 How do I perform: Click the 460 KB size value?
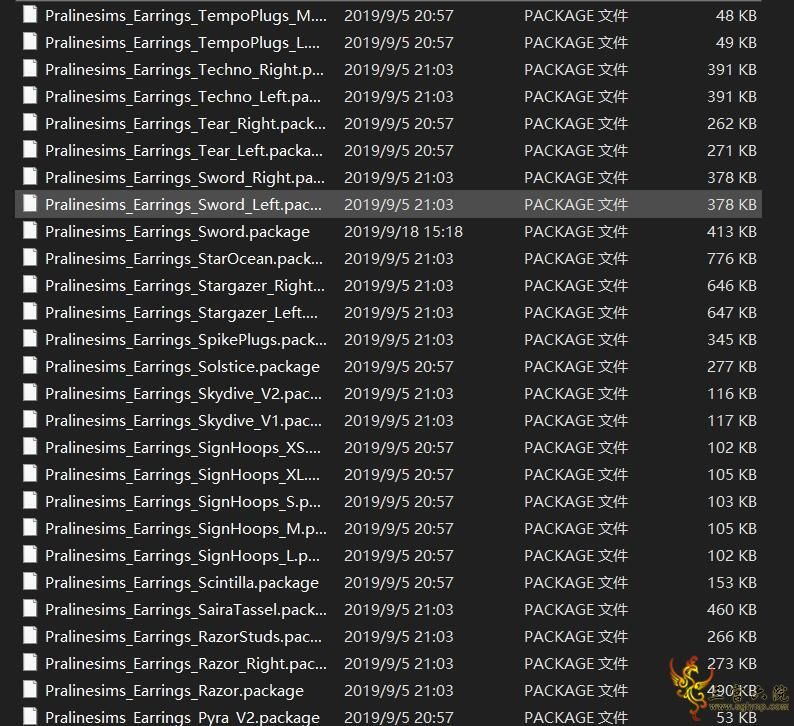coord(732,610)
